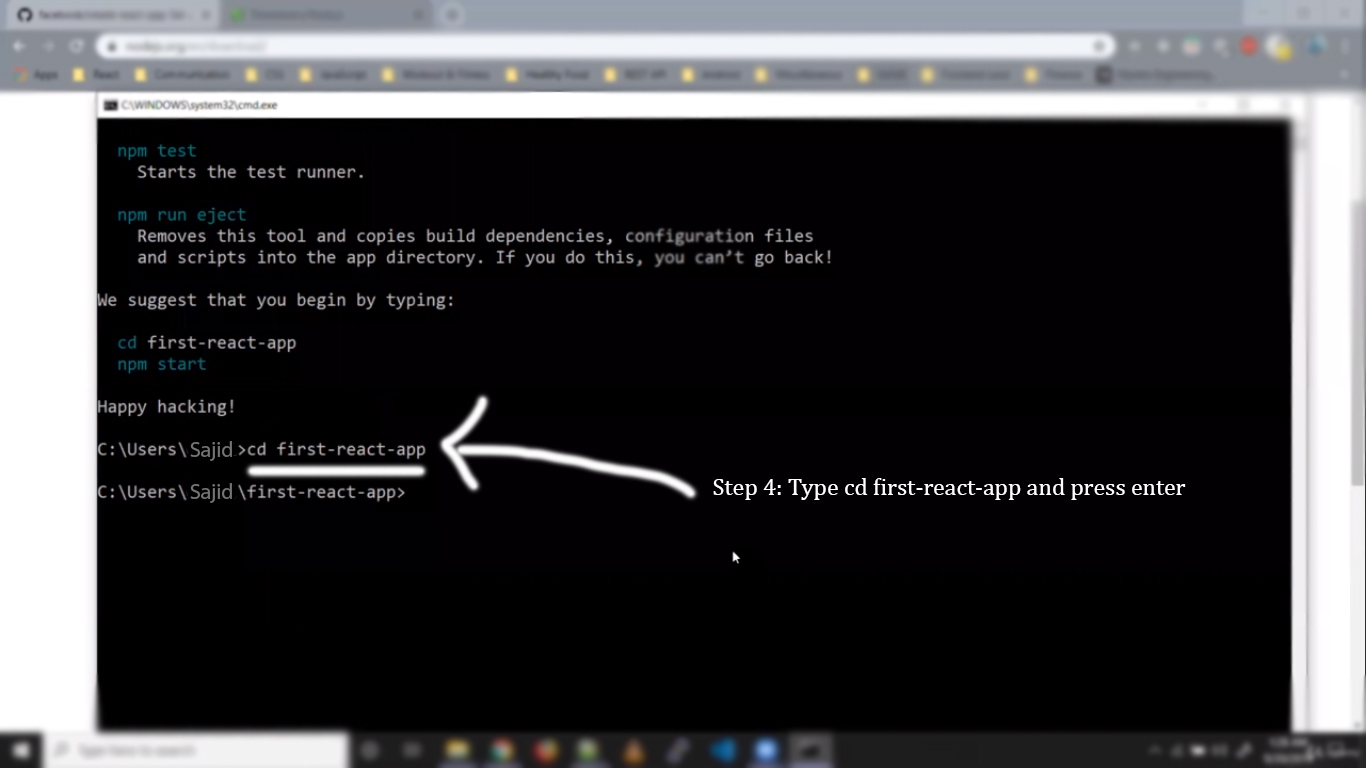The image size is (1366, 768).
Task: Go forward in Chrome
Action: click(47, 46)
